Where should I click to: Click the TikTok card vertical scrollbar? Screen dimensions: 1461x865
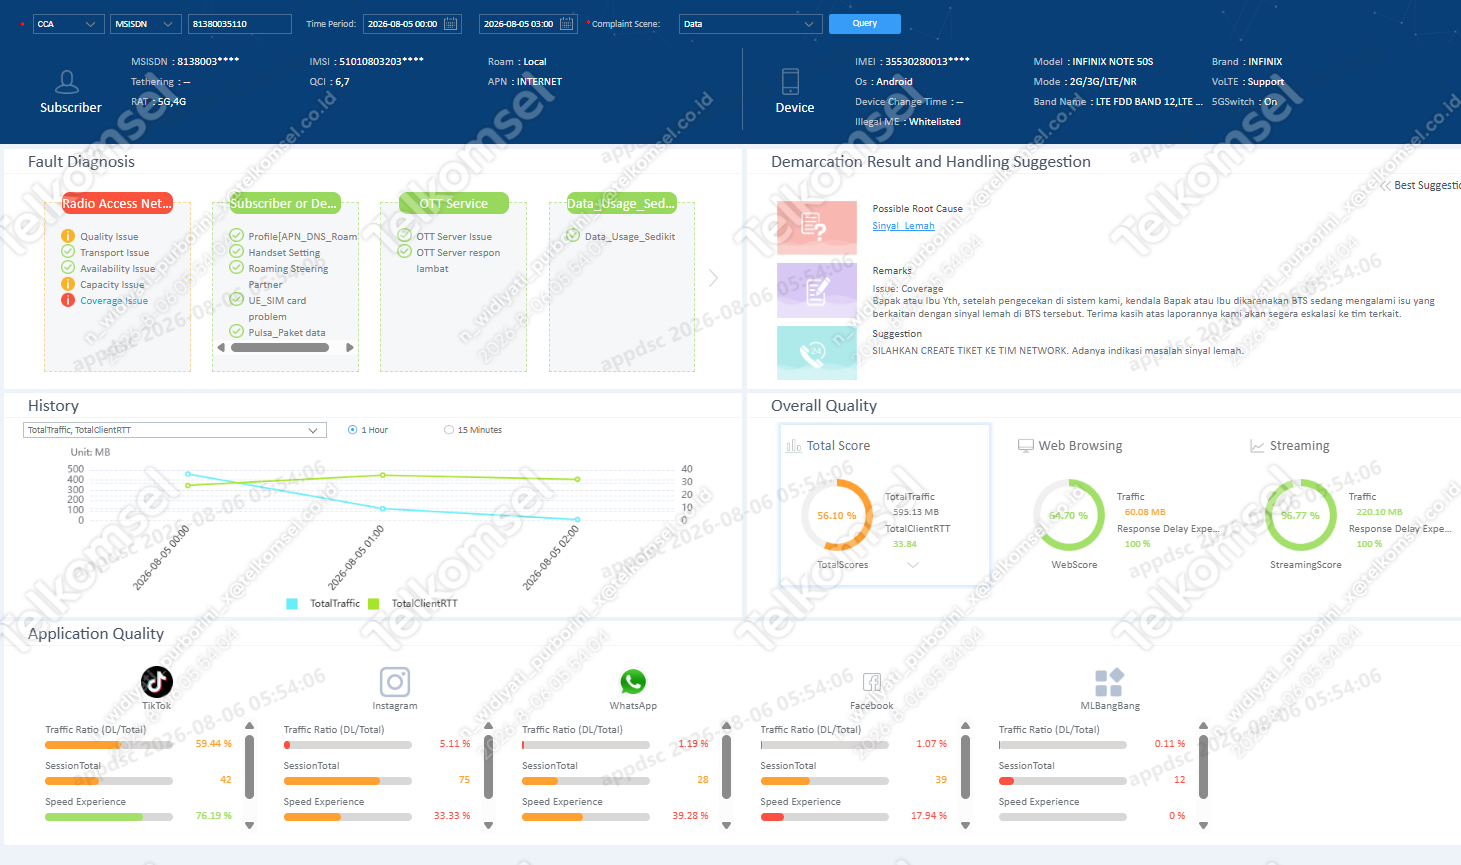click(x=249, y=767)
